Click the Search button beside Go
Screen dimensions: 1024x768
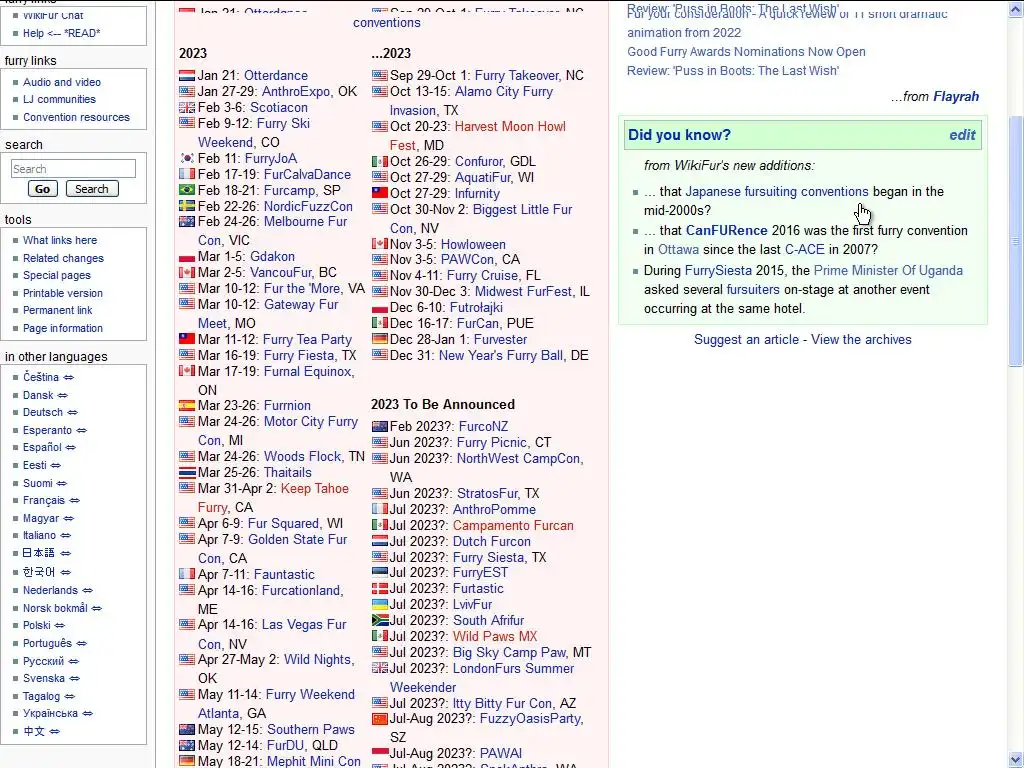pos(91,189)
